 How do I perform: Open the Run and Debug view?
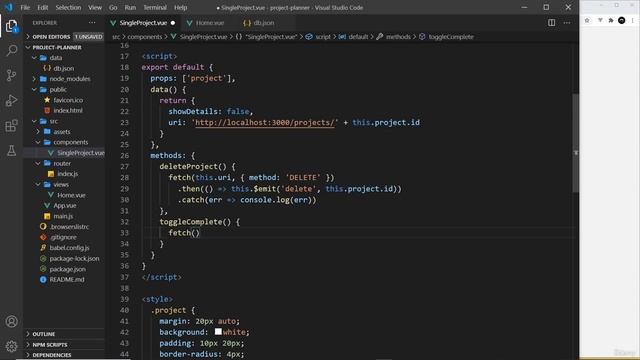click(11, 100)
